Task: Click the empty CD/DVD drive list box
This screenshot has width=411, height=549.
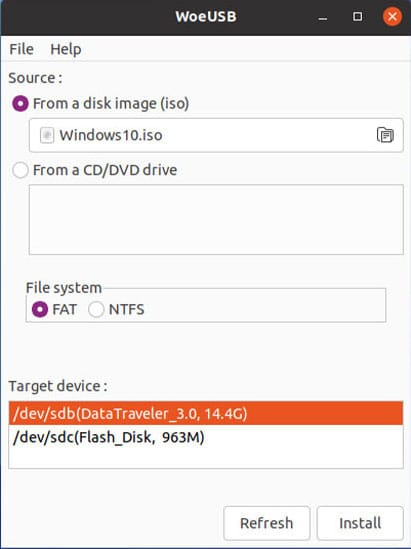Action: pyautogui.click(x=216, y=220)
